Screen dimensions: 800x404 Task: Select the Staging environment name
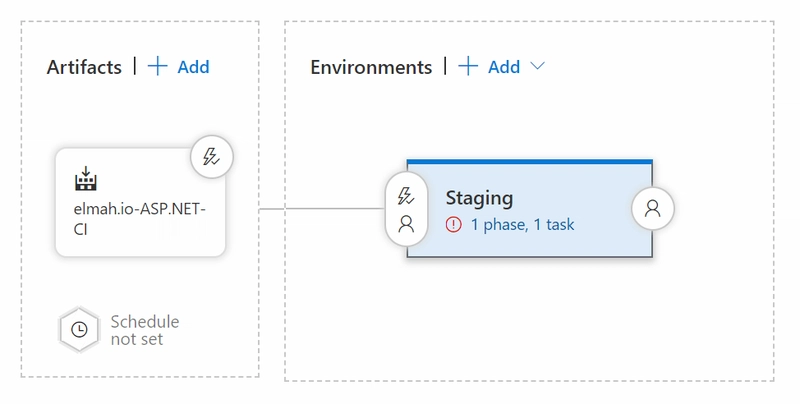tap(479, 198)
